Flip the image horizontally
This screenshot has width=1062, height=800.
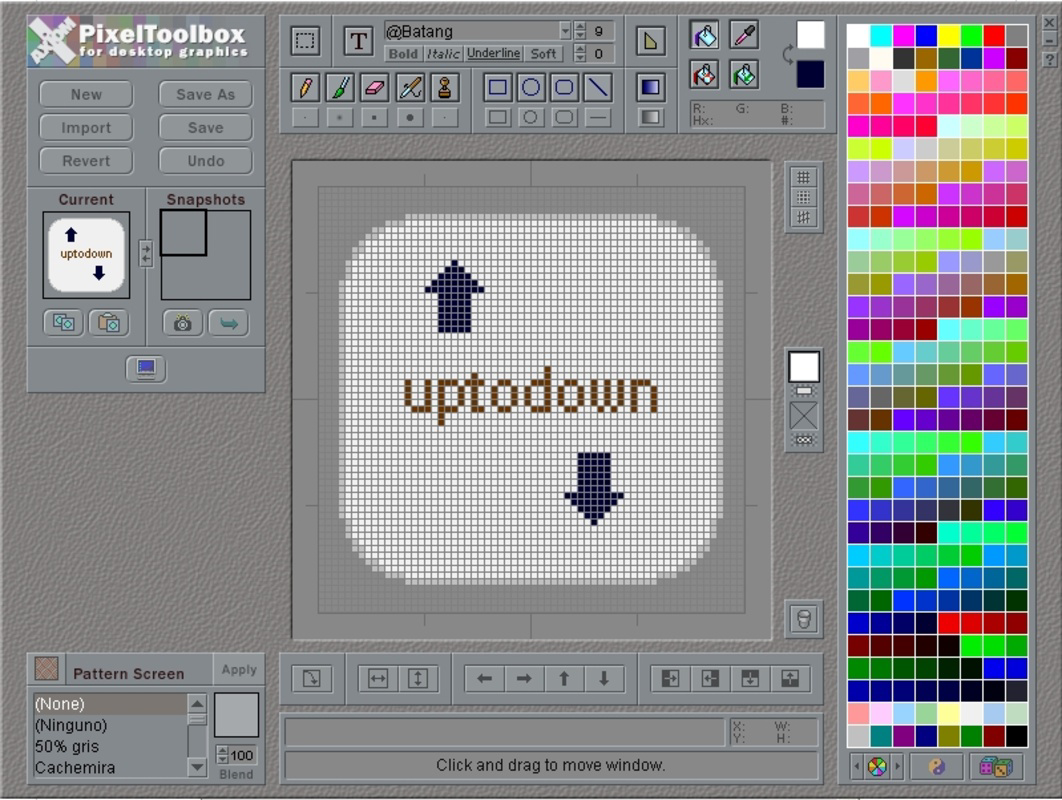coord(378,678)
